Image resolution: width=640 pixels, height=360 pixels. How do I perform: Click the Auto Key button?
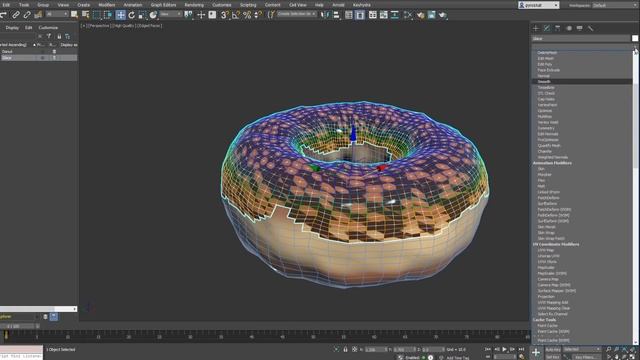coord(553,349)
